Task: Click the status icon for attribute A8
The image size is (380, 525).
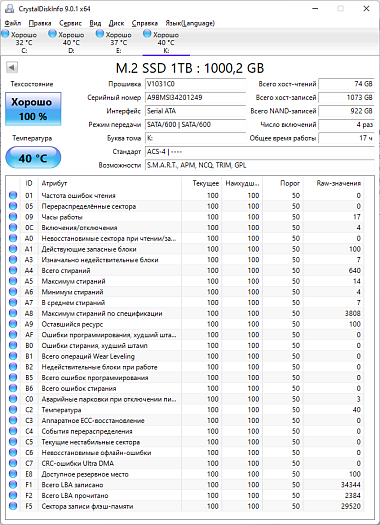Action: [13, 313]
